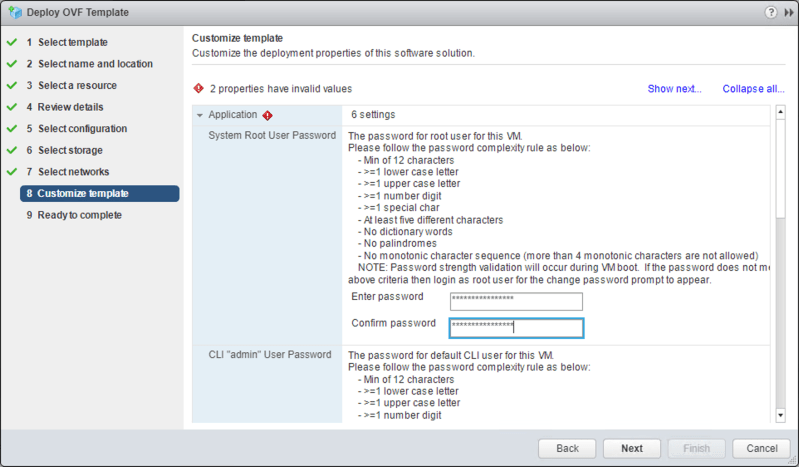Viewport: 799px width, 467px height.
Task: Click the red invalid properties warning icon
Action: point(198,89)
